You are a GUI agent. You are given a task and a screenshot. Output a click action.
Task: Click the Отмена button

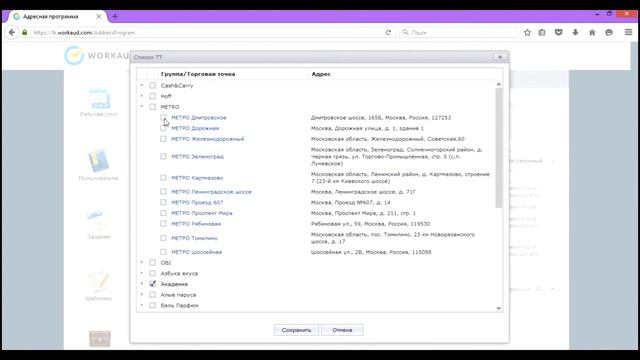click(x=342, y=330)
